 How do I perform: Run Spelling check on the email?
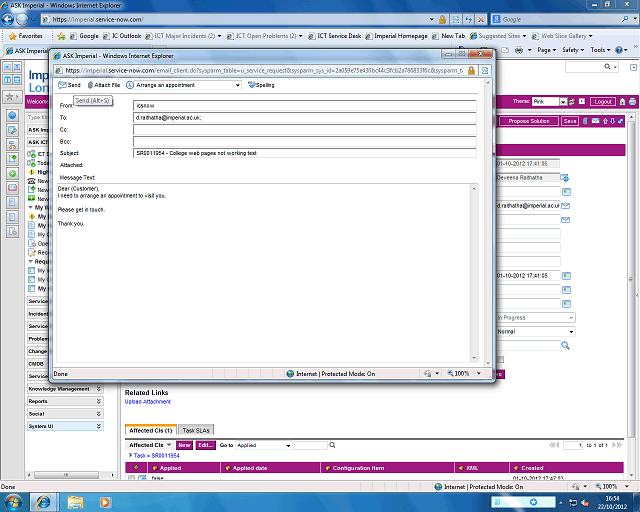point(261,85)
